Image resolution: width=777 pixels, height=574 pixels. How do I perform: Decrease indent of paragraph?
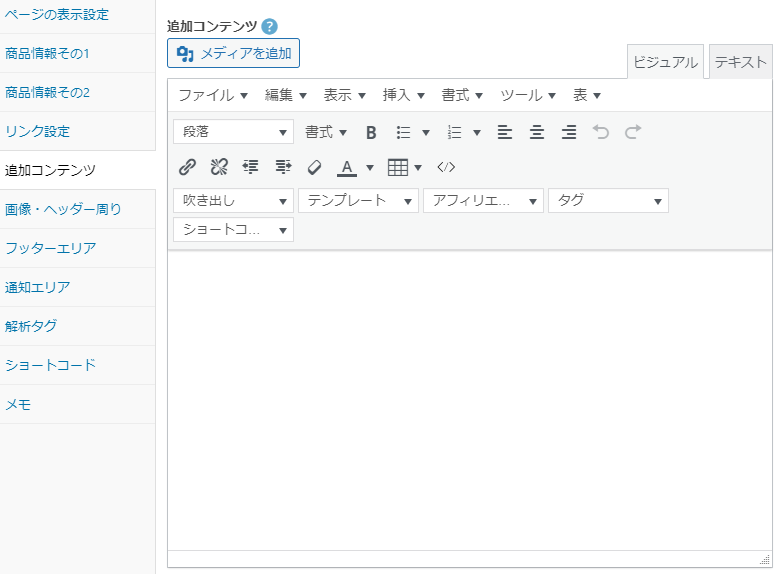tap(251, 167)
